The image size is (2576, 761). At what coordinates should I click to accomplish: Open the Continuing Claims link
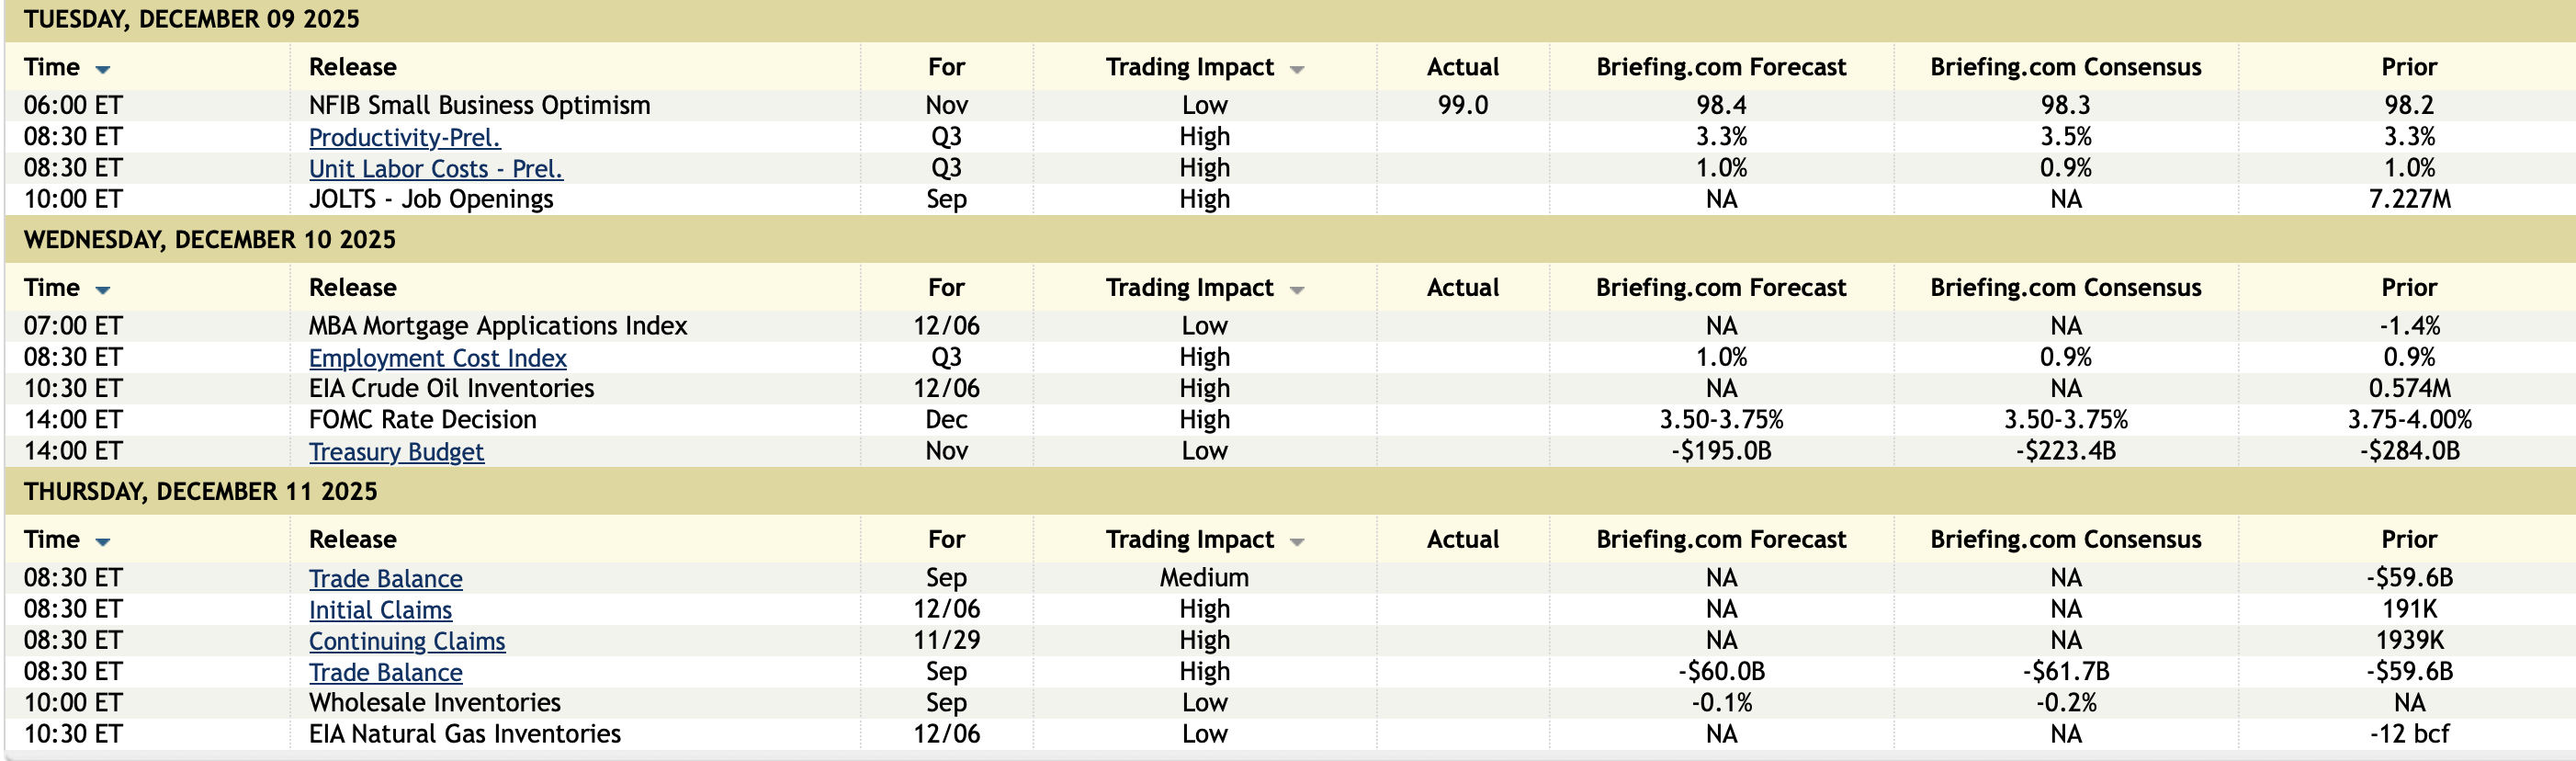[407, 641]
